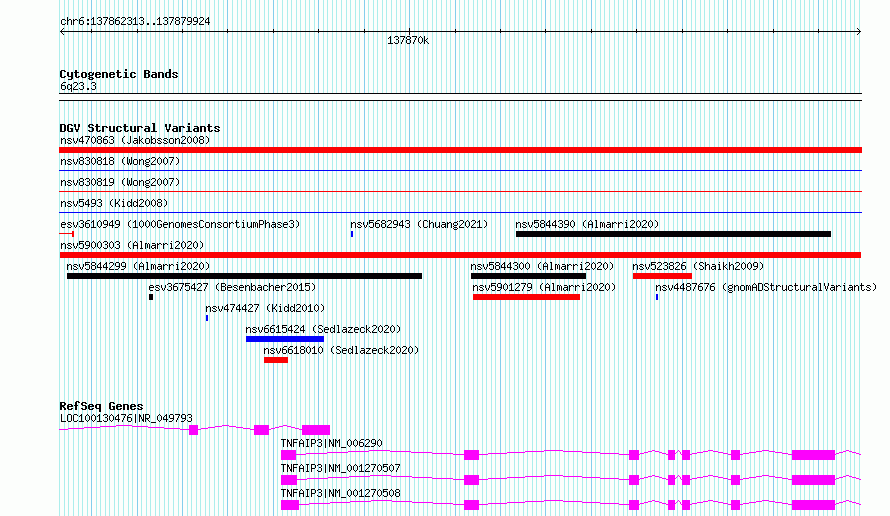
Task: Click the blue nsv5682943 variant tick
Action: pyautogui.click(x=352, y=234)
